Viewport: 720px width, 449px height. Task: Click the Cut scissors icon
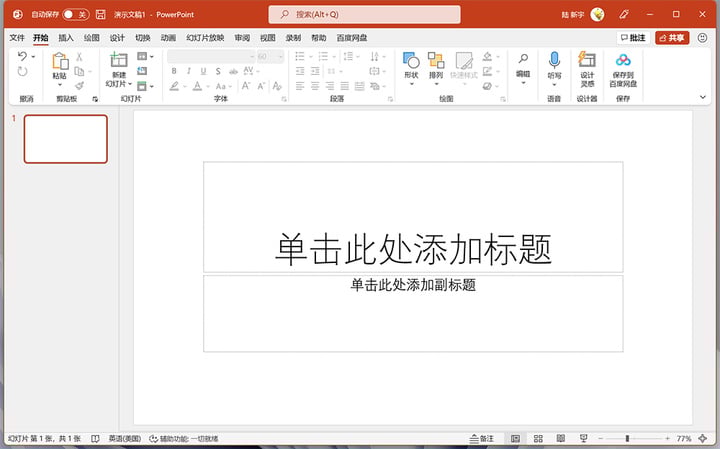(79, 56)
